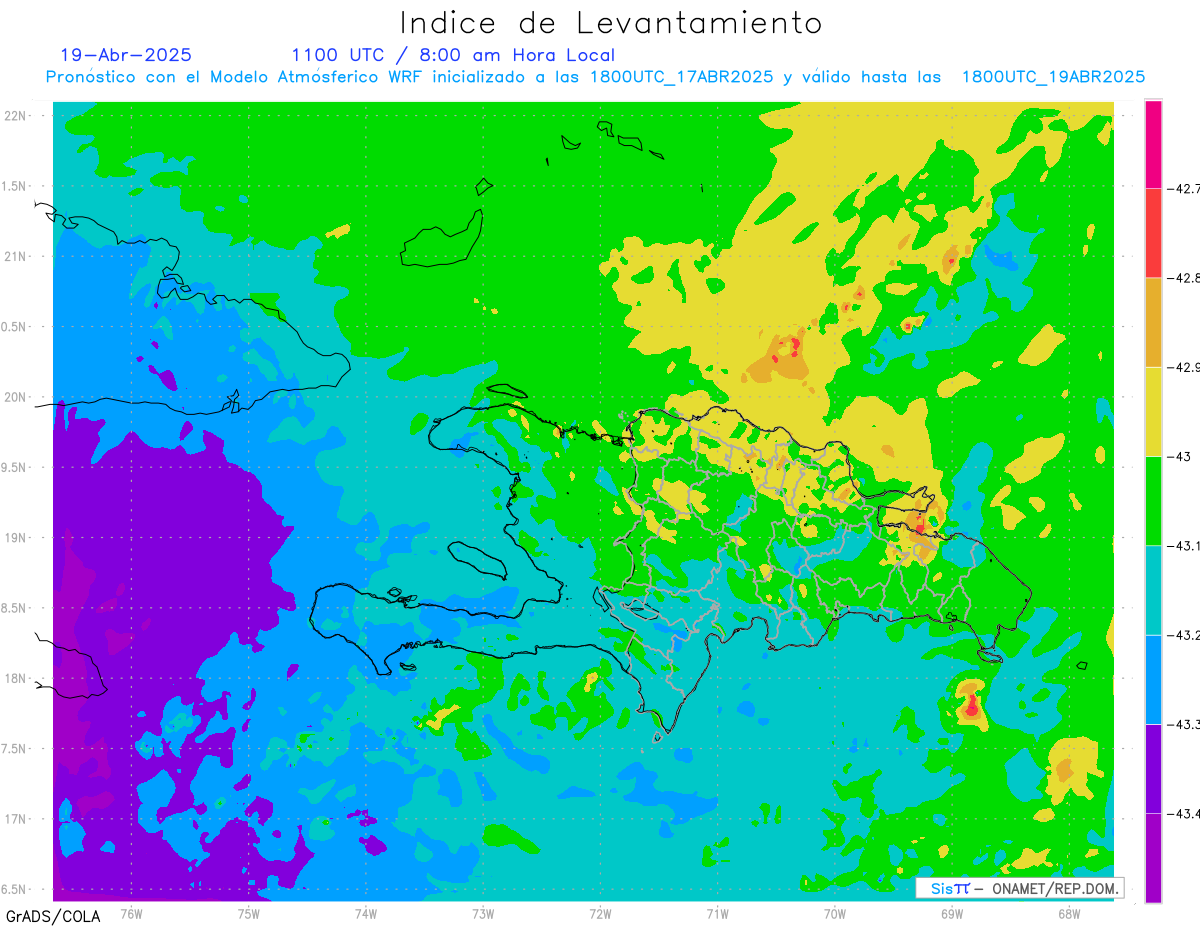Select the cyan legend color segment

(1153, 590)
